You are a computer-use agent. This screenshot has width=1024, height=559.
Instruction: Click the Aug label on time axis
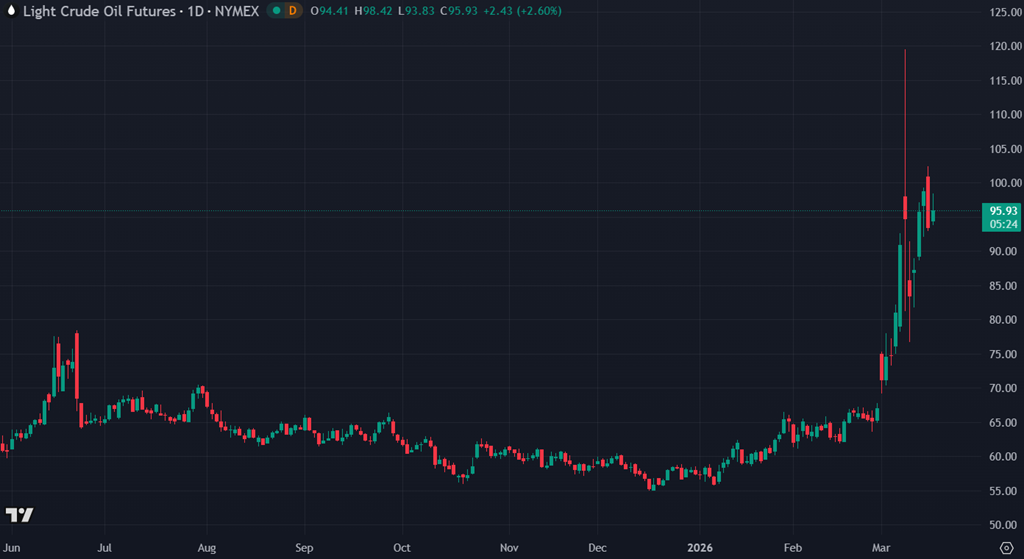(207, 548)
